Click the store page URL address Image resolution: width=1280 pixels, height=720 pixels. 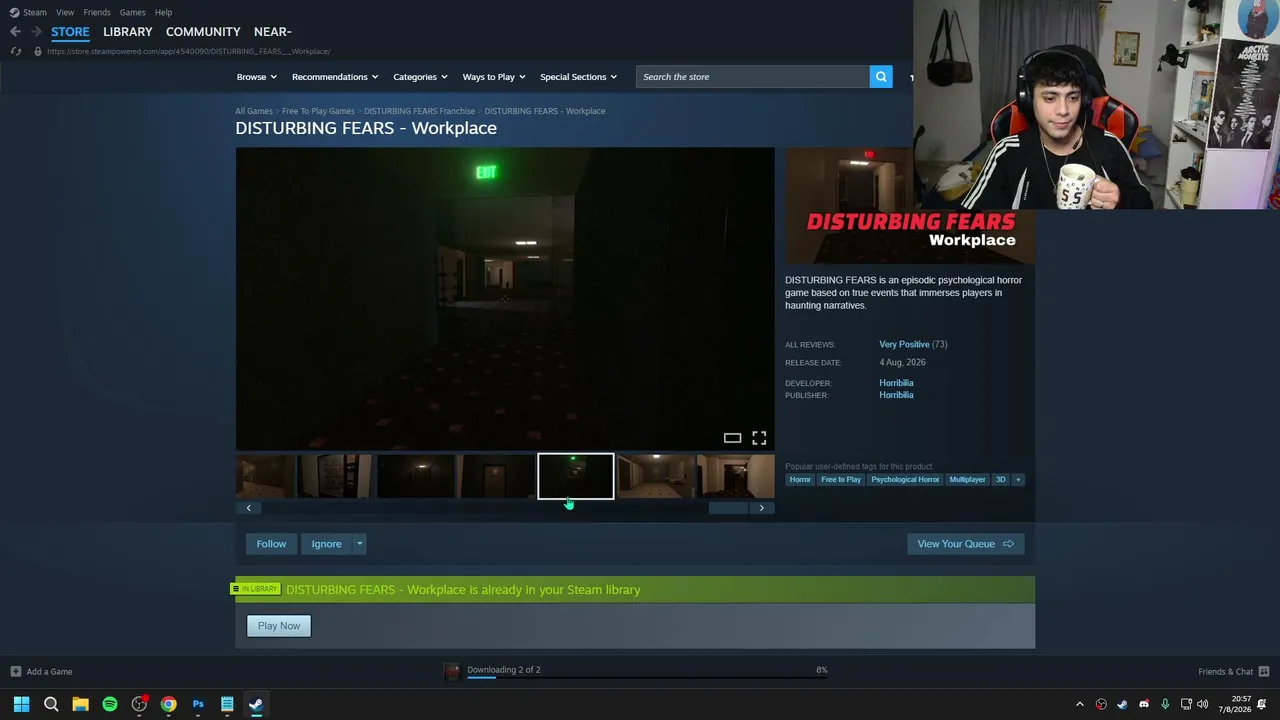point(188,51)
